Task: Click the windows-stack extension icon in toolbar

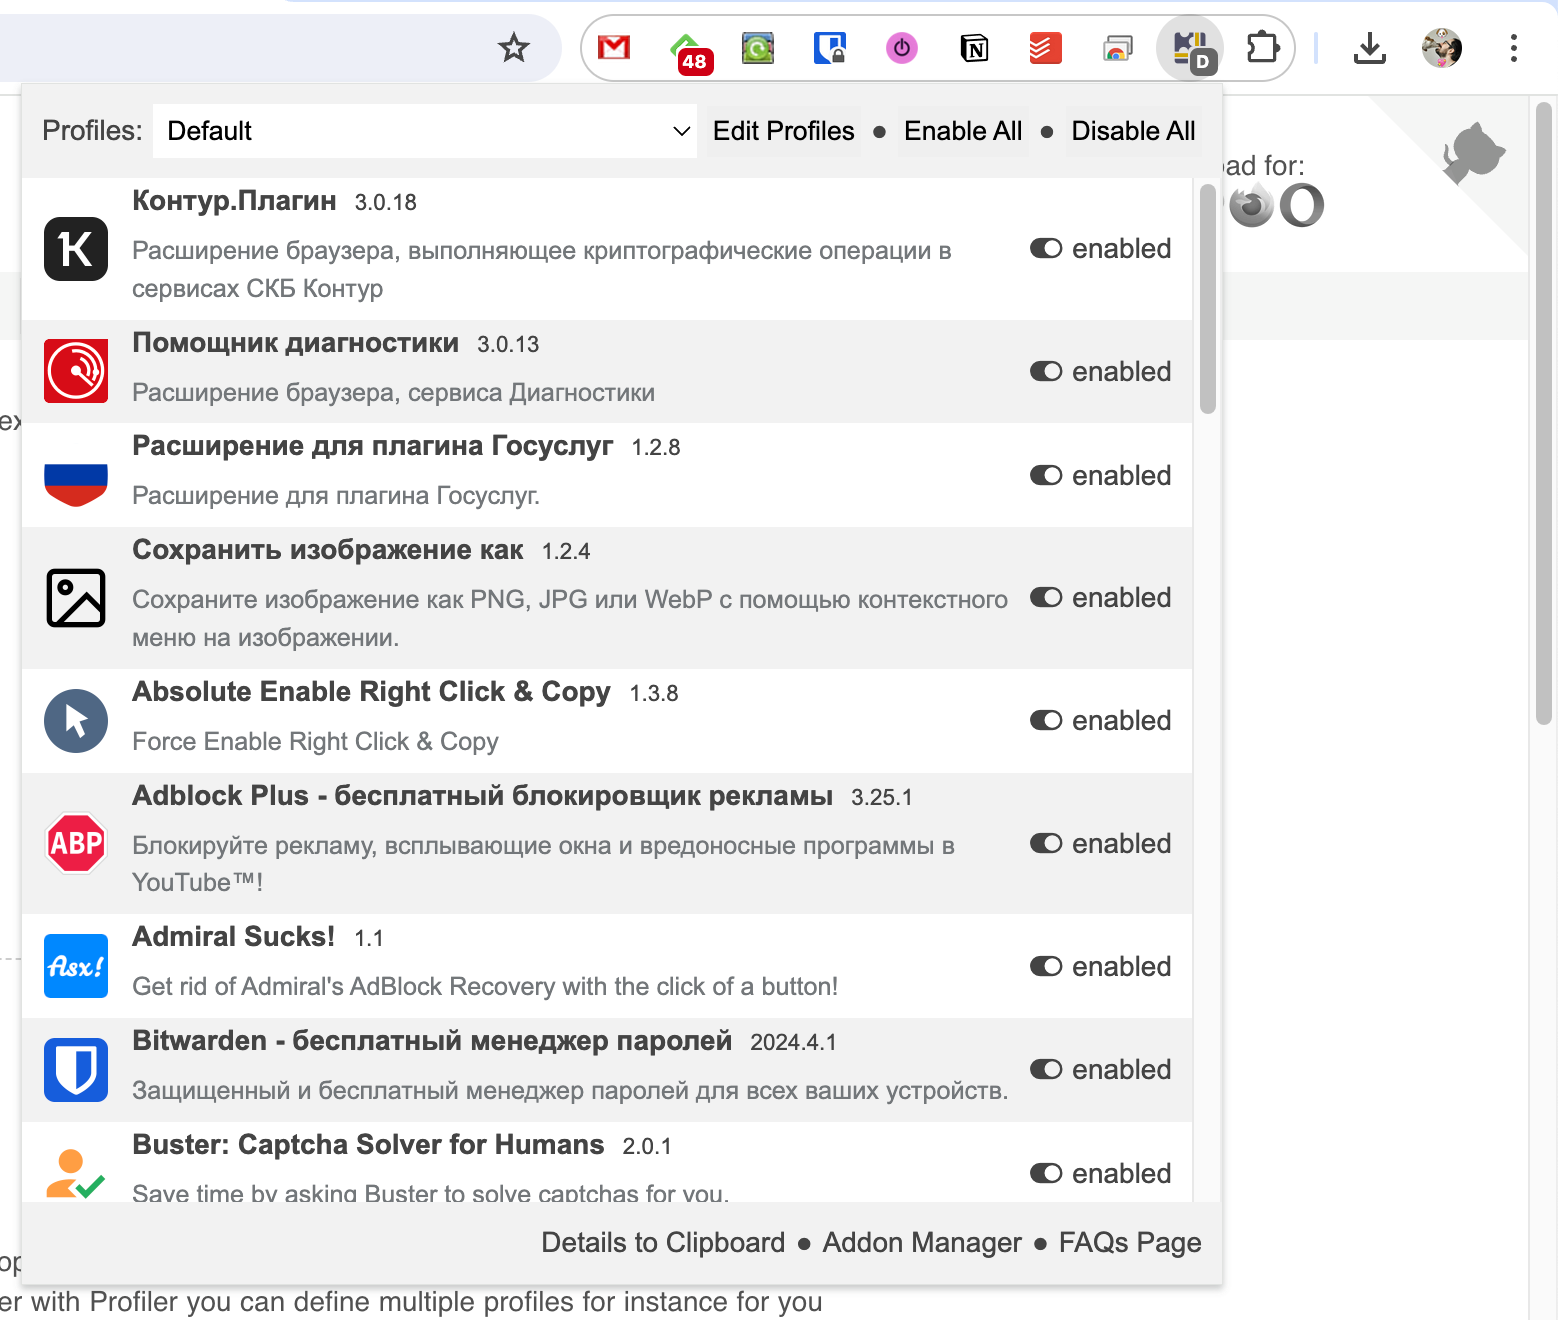Action: tap(1118, 47)
